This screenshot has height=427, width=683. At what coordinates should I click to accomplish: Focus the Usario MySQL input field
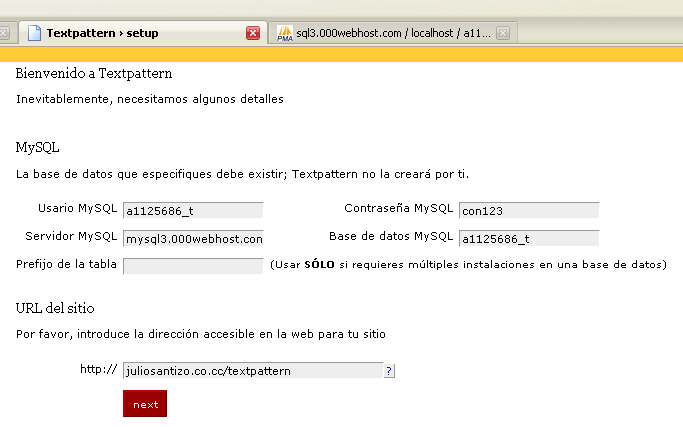click(x=193, y=210)
